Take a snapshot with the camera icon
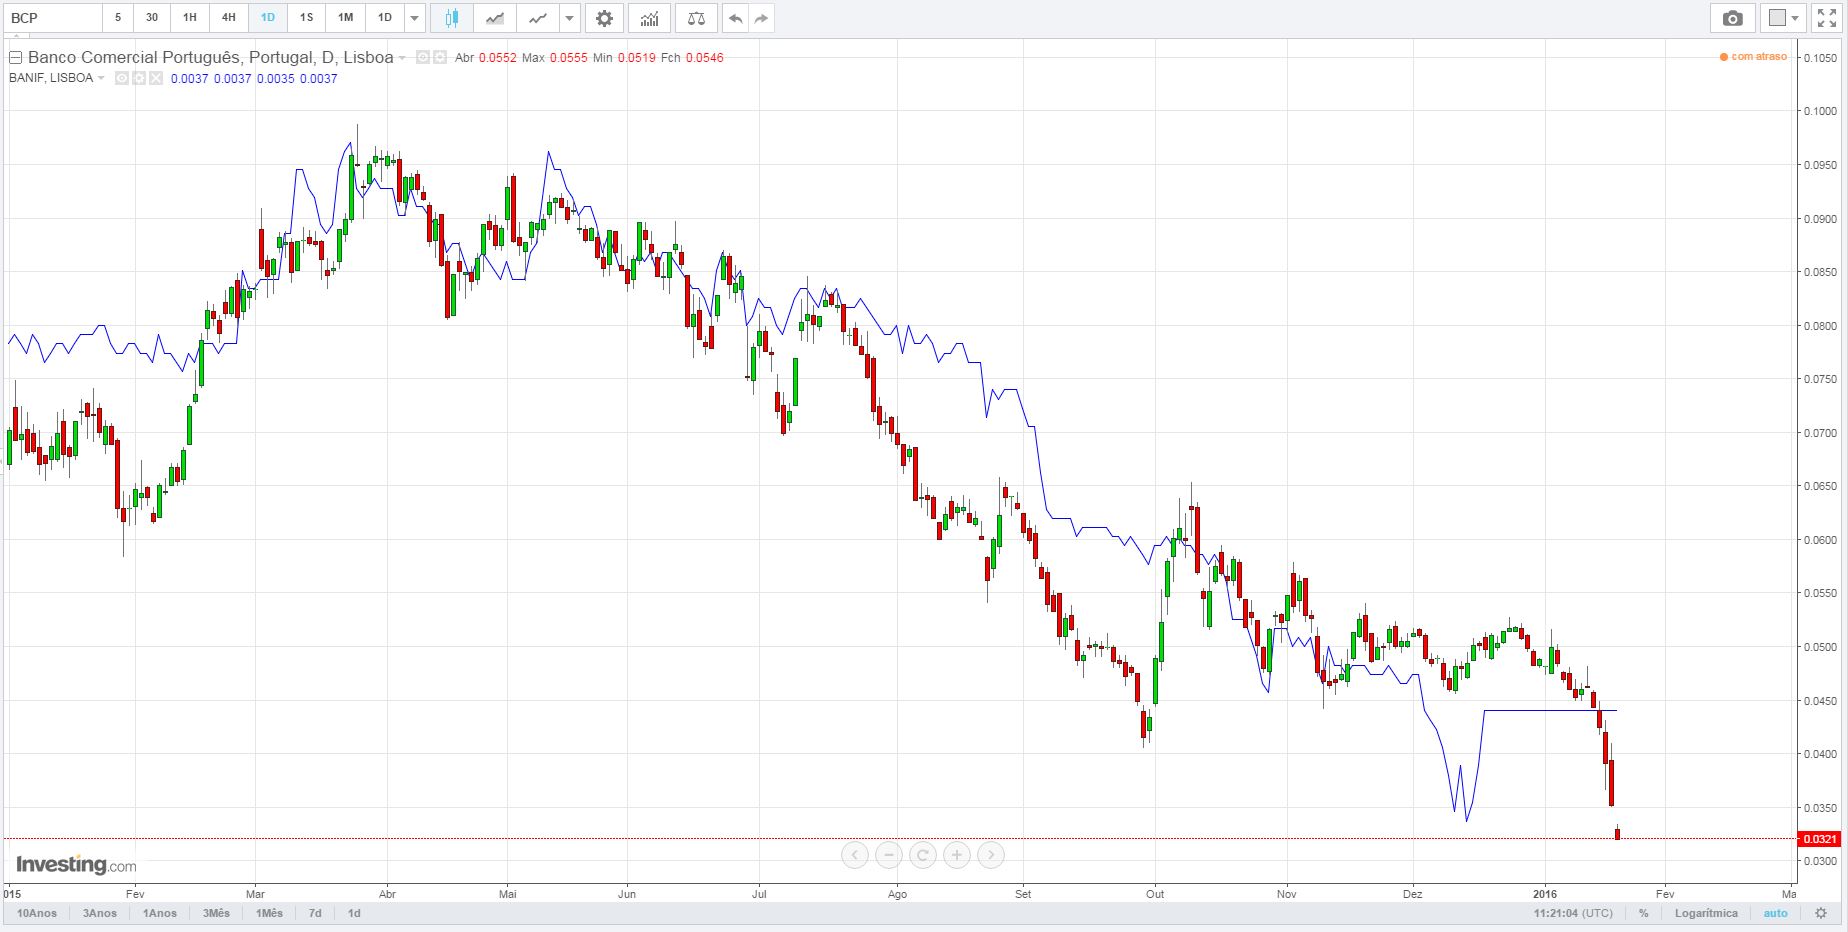Image resolution: width=1848 pixels, height=932 pixels. tap(1733, 18)
